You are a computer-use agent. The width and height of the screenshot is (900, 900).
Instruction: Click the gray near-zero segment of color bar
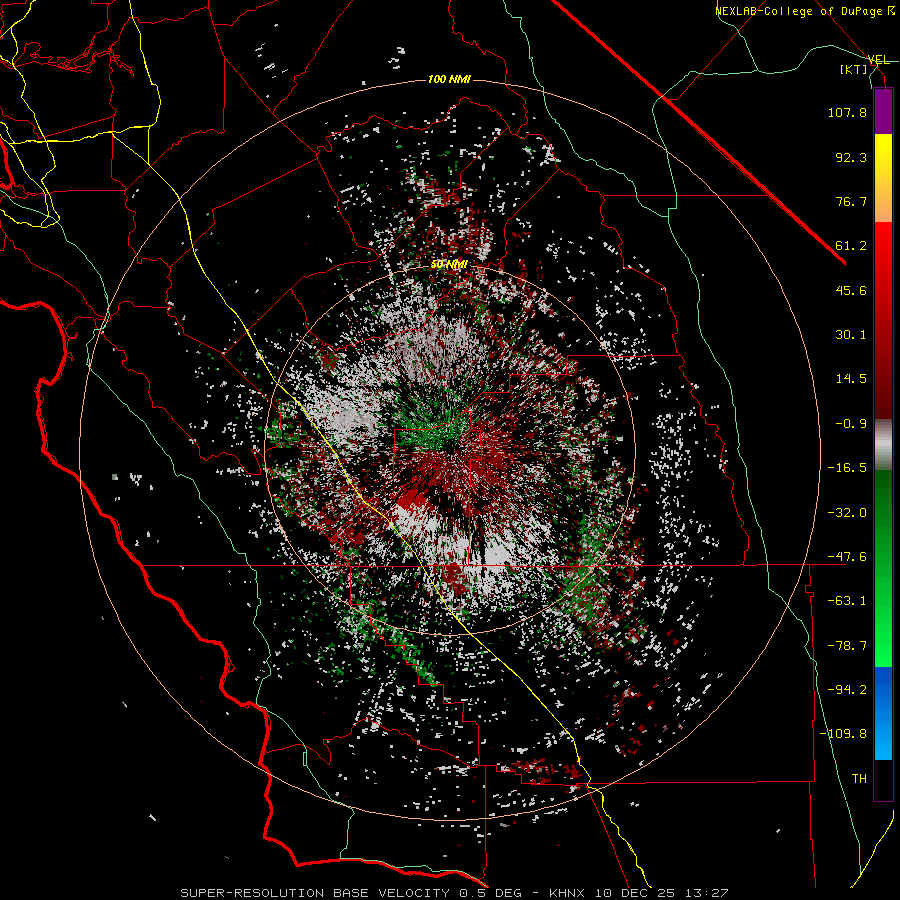pyautogui.click(x=883, y=445)
